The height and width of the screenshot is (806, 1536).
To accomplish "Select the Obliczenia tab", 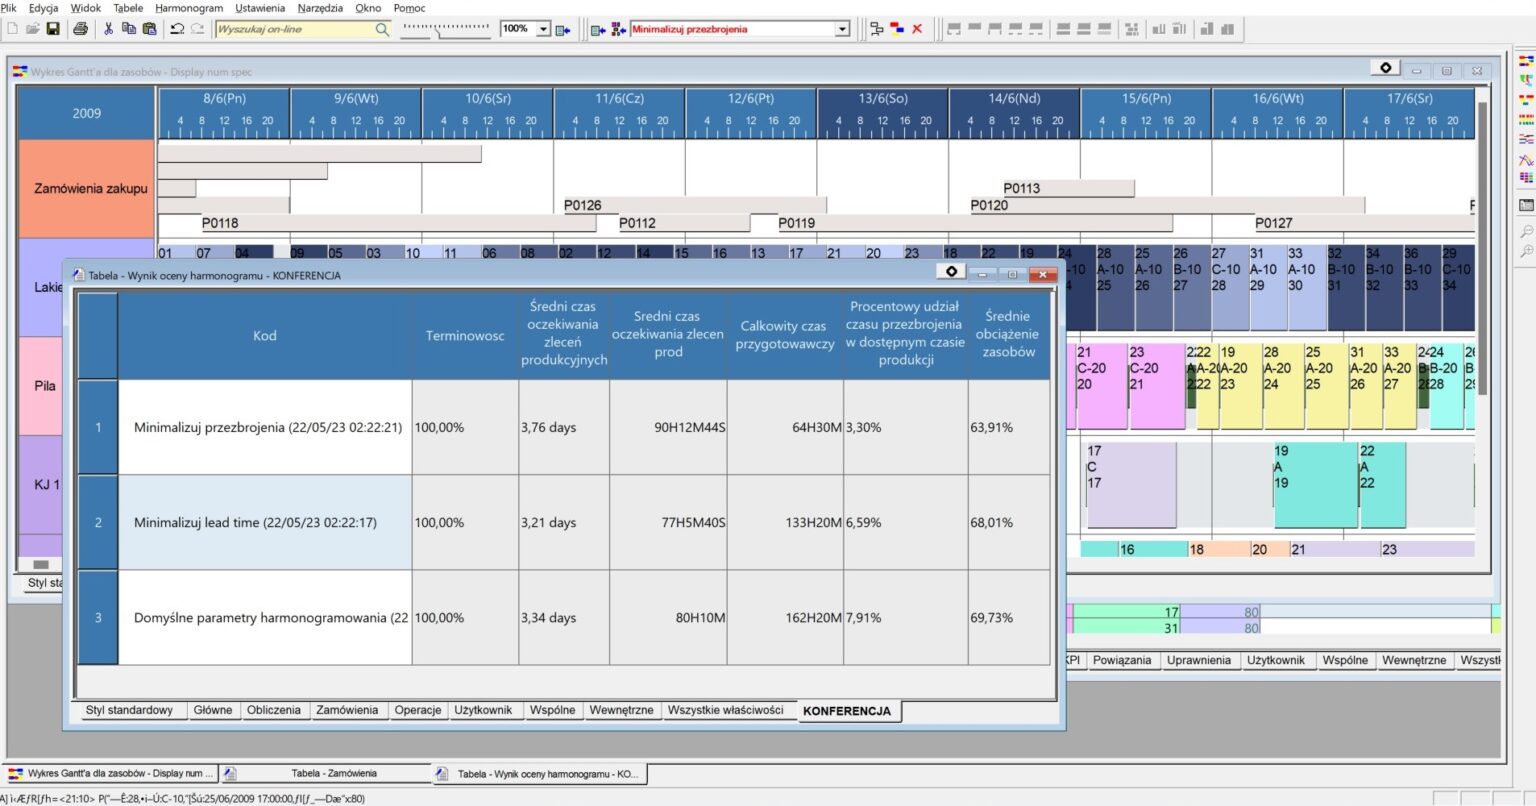I will pyautogui.click(x=275, y=710).
